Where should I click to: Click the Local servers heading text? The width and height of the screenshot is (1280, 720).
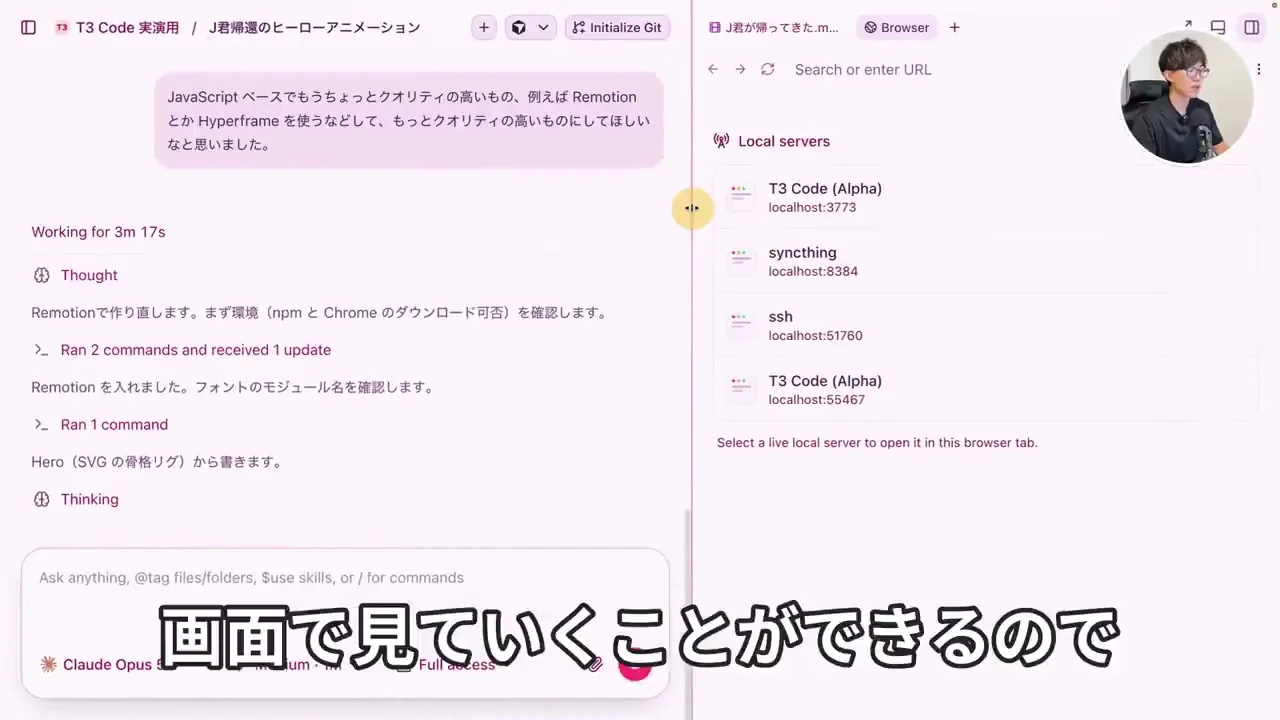(784, 141)
